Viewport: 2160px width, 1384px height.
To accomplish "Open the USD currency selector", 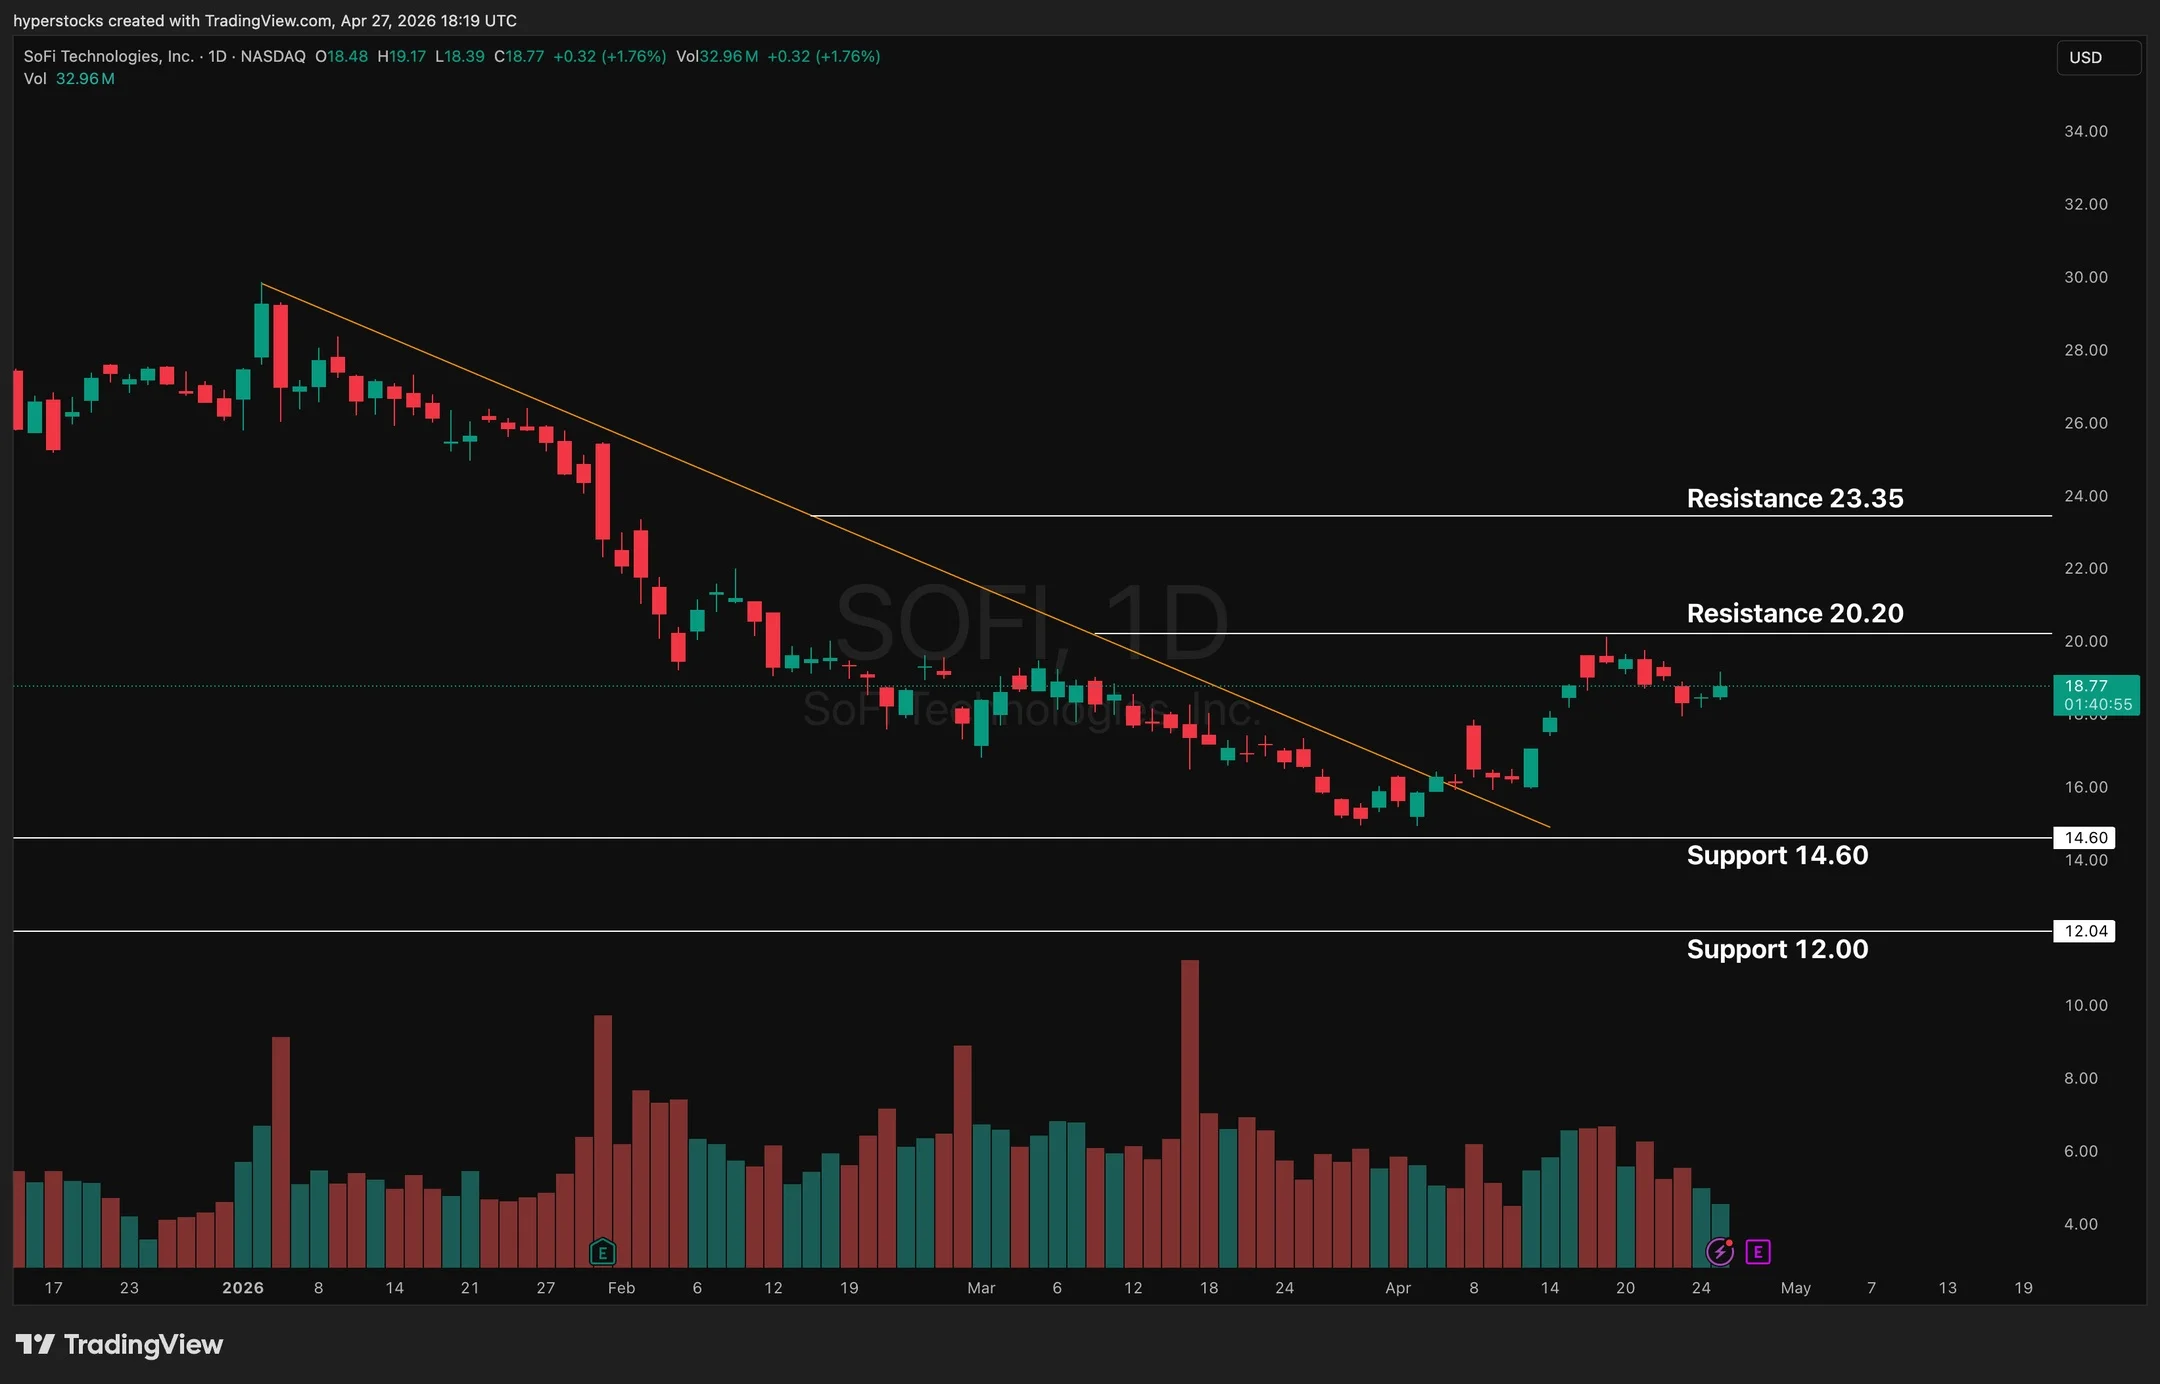I will (x=2098, y=57).
